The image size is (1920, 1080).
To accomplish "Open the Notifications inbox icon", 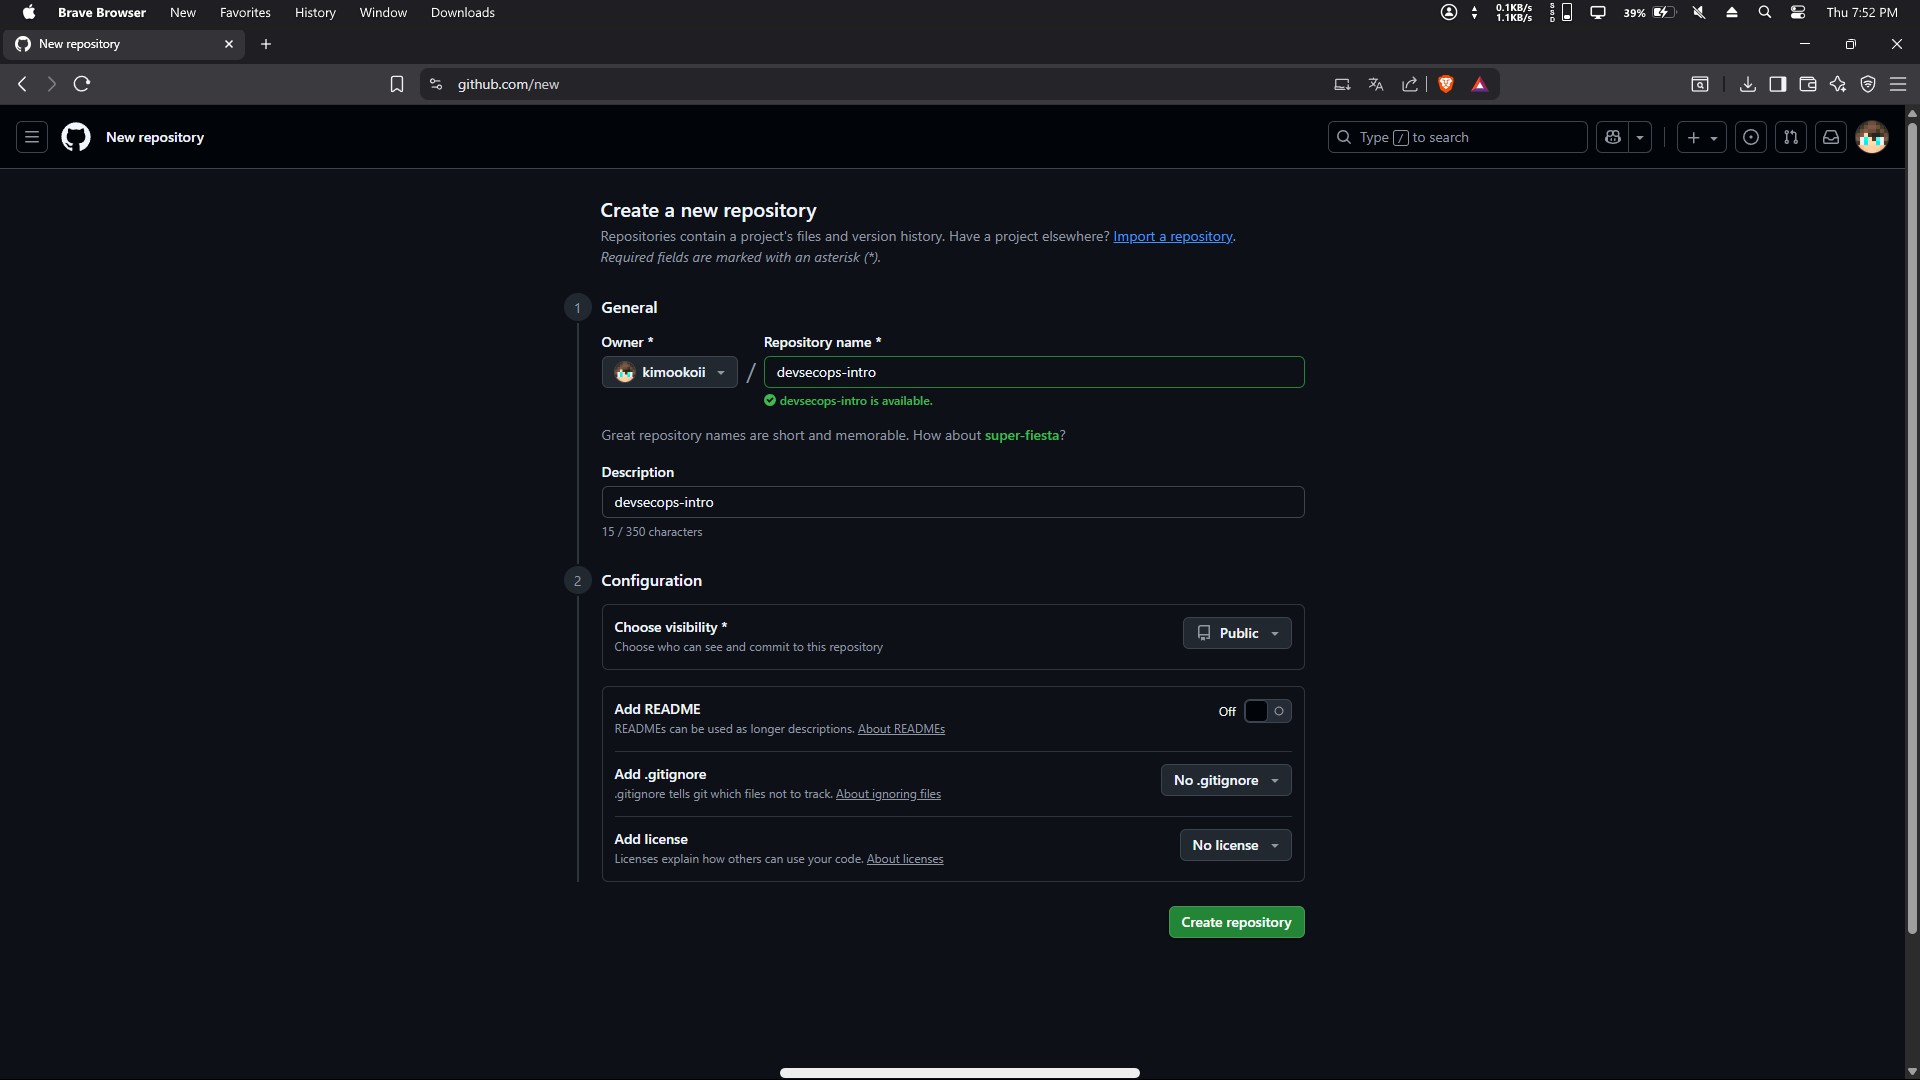I will (1831, 137).
